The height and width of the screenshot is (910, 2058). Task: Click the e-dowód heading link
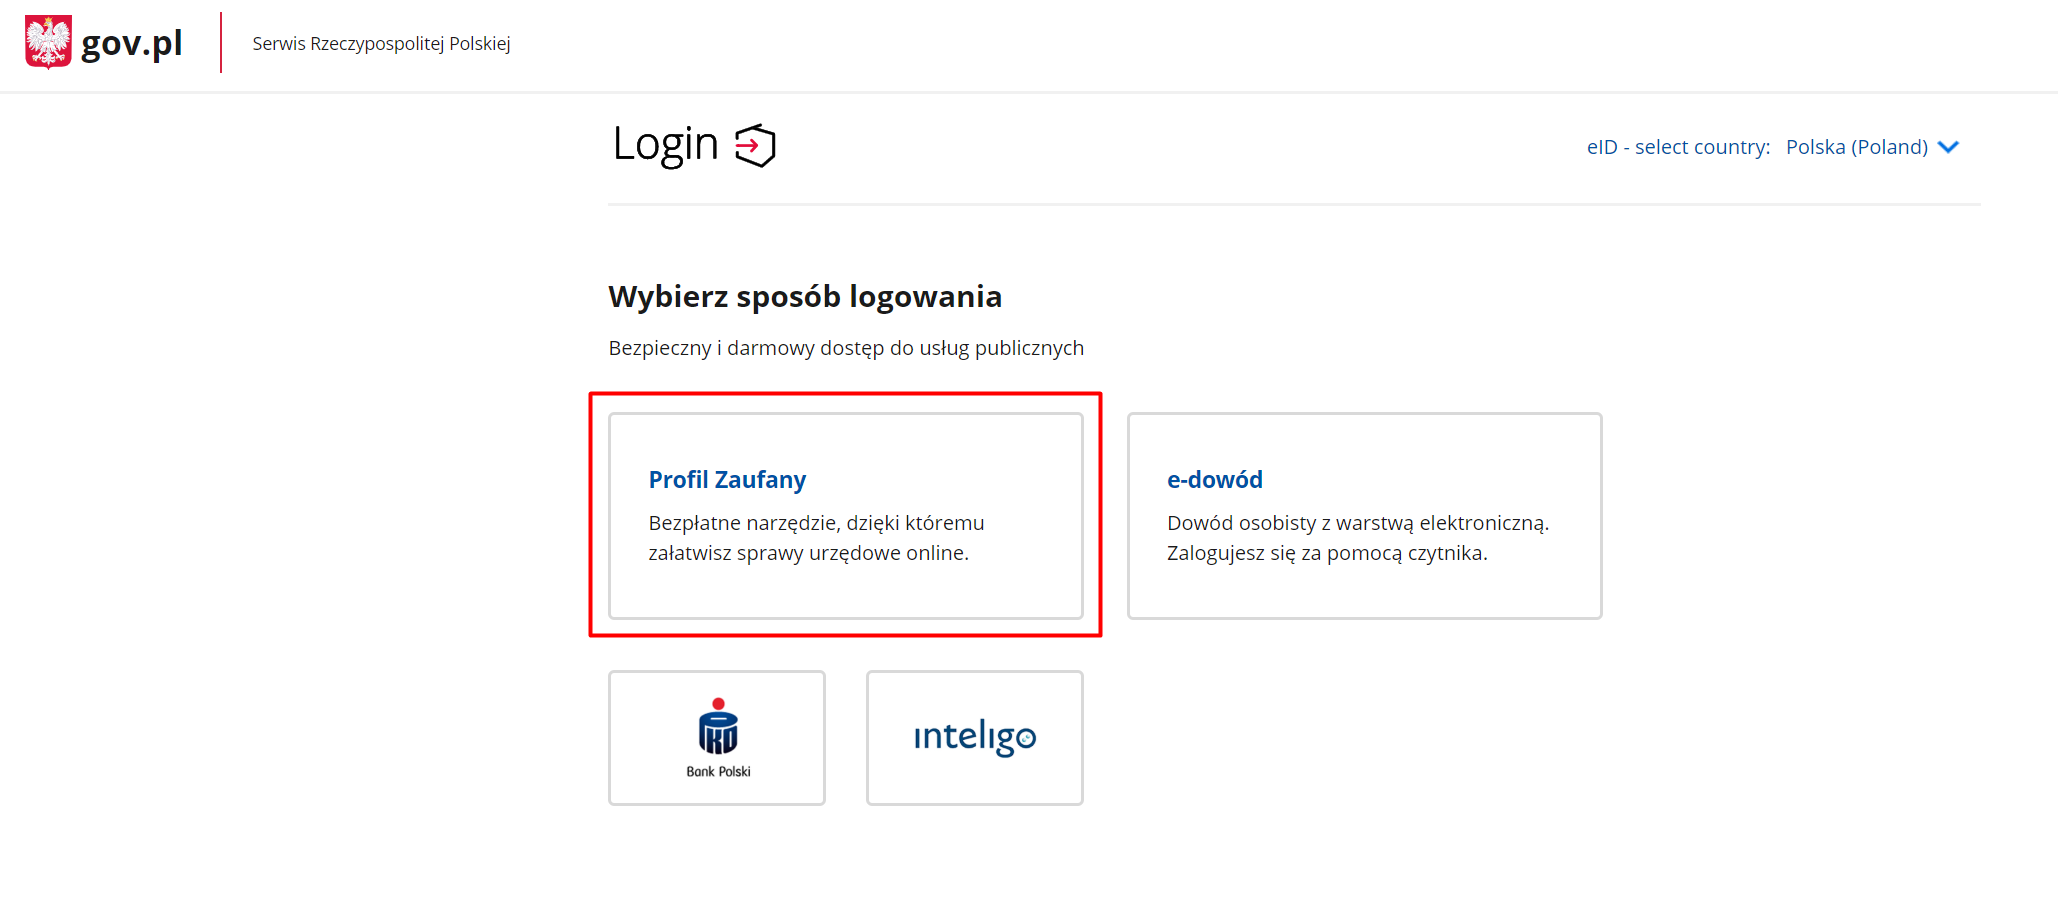tap(1215, 480)
